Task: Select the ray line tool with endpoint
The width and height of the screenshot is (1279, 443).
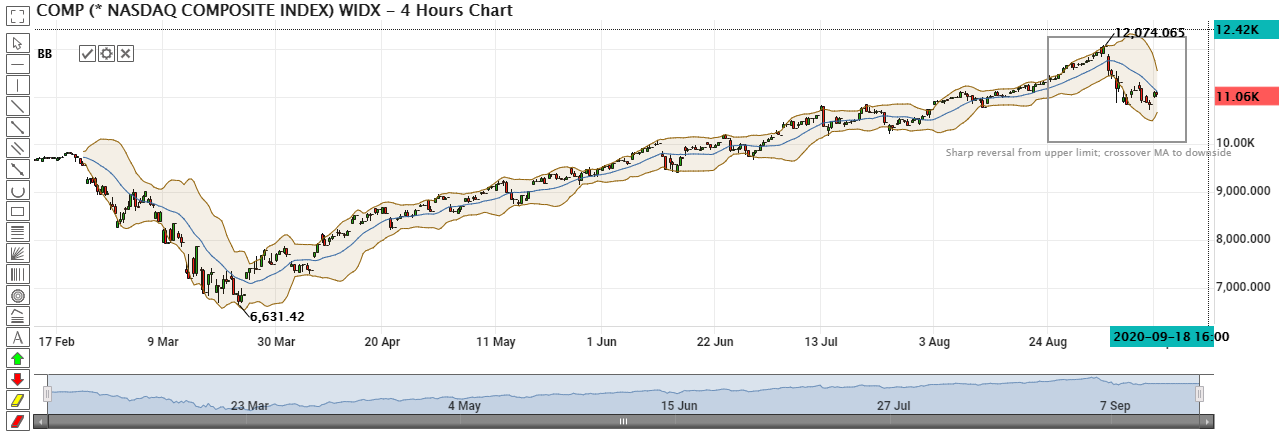Action: [17, 127]
